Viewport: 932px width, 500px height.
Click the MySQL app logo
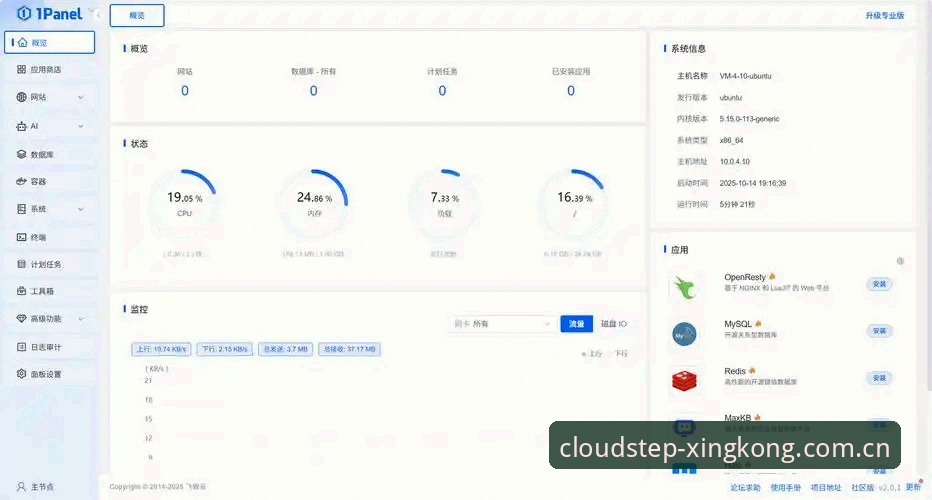[x=684, y=334]
